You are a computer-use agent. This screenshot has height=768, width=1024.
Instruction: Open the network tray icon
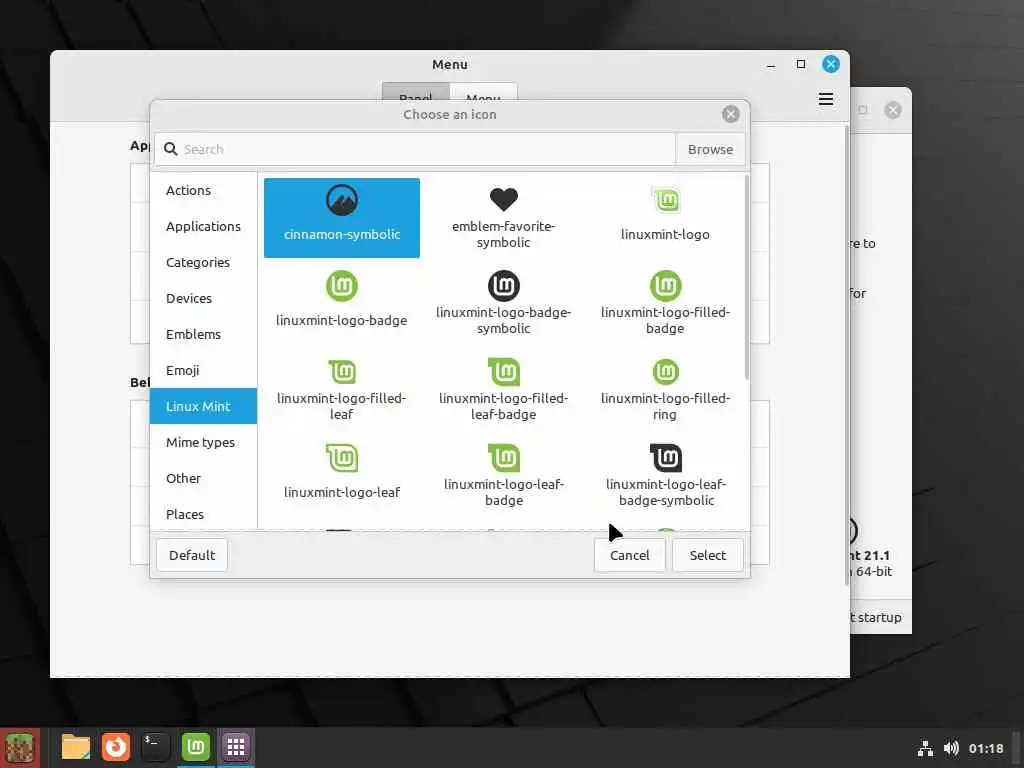925,748
